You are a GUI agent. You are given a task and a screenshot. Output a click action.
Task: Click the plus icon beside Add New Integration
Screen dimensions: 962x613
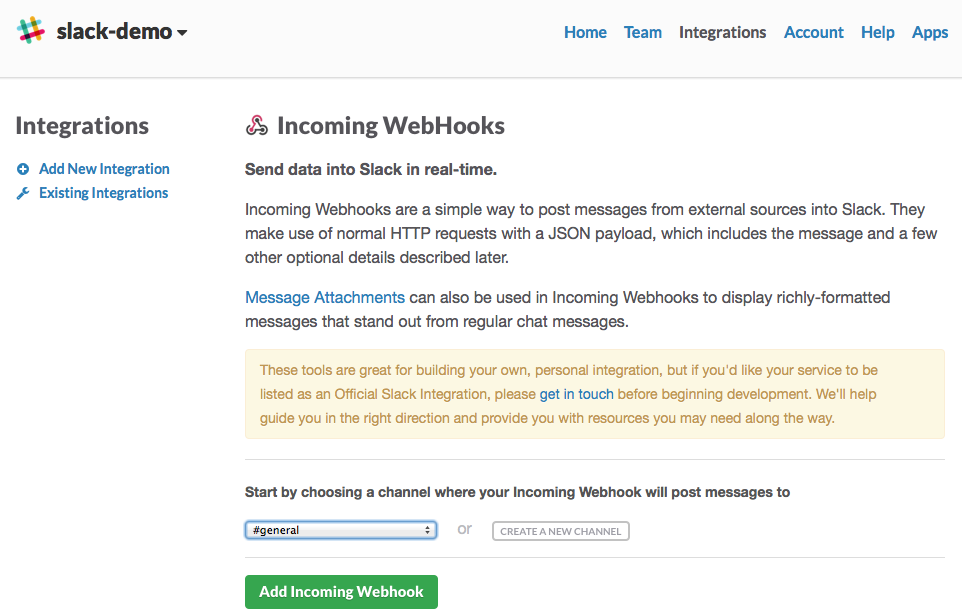(23, 169)
